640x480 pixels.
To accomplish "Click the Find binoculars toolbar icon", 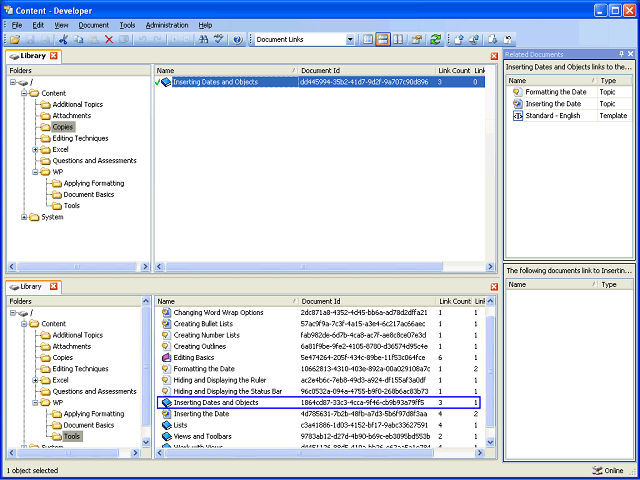I will pos(203,40).
